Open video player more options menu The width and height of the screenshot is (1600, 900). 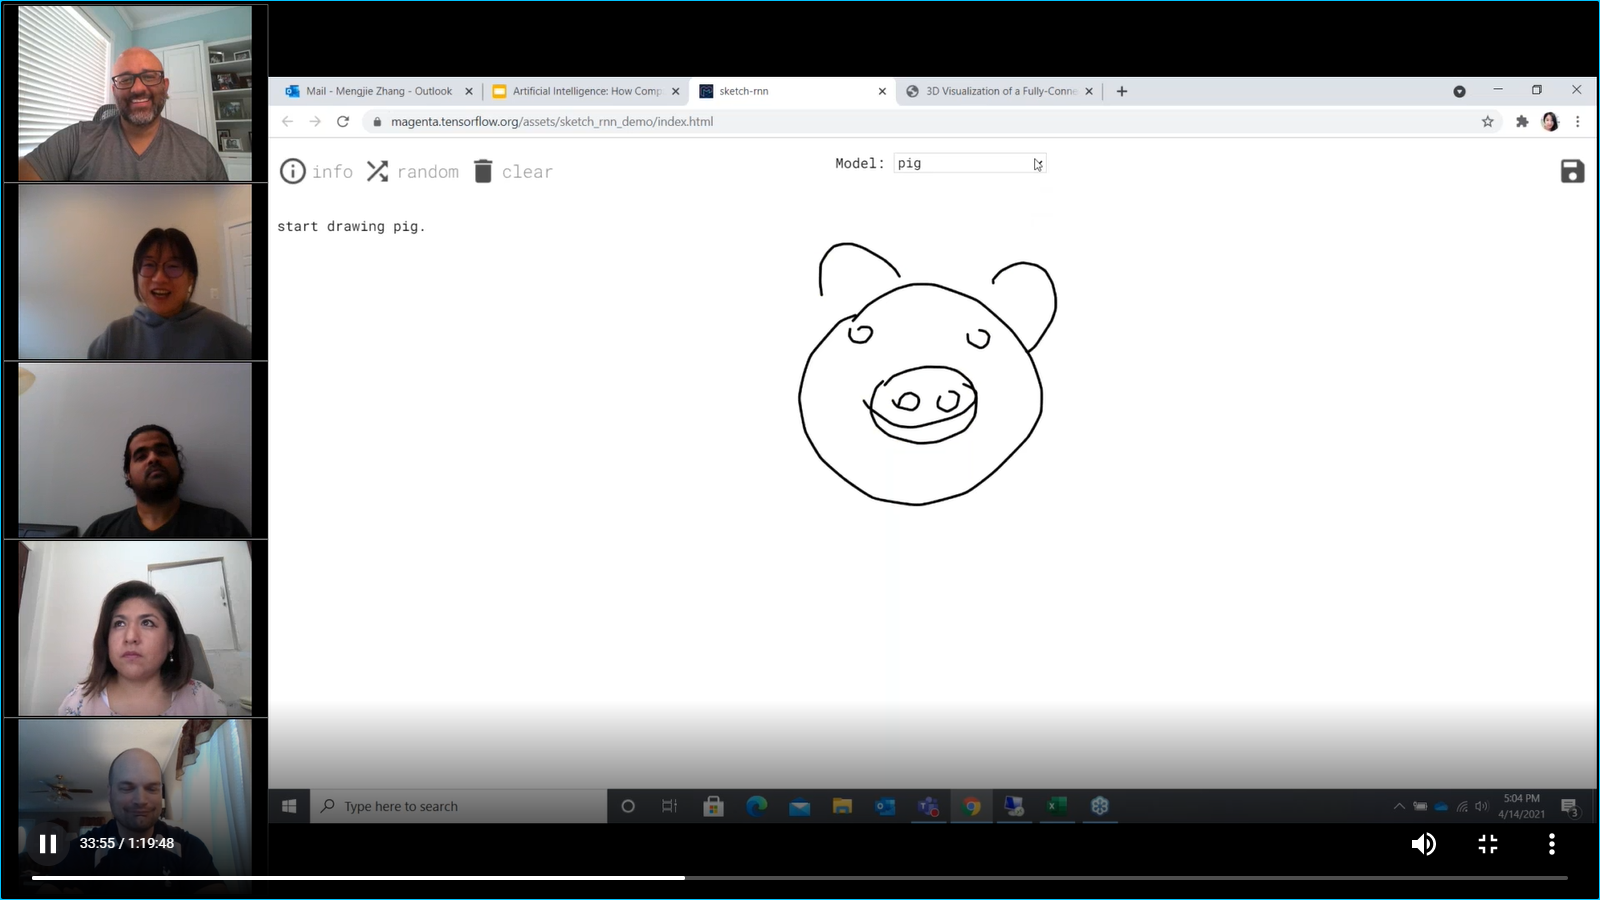[x=1551, y=844]
